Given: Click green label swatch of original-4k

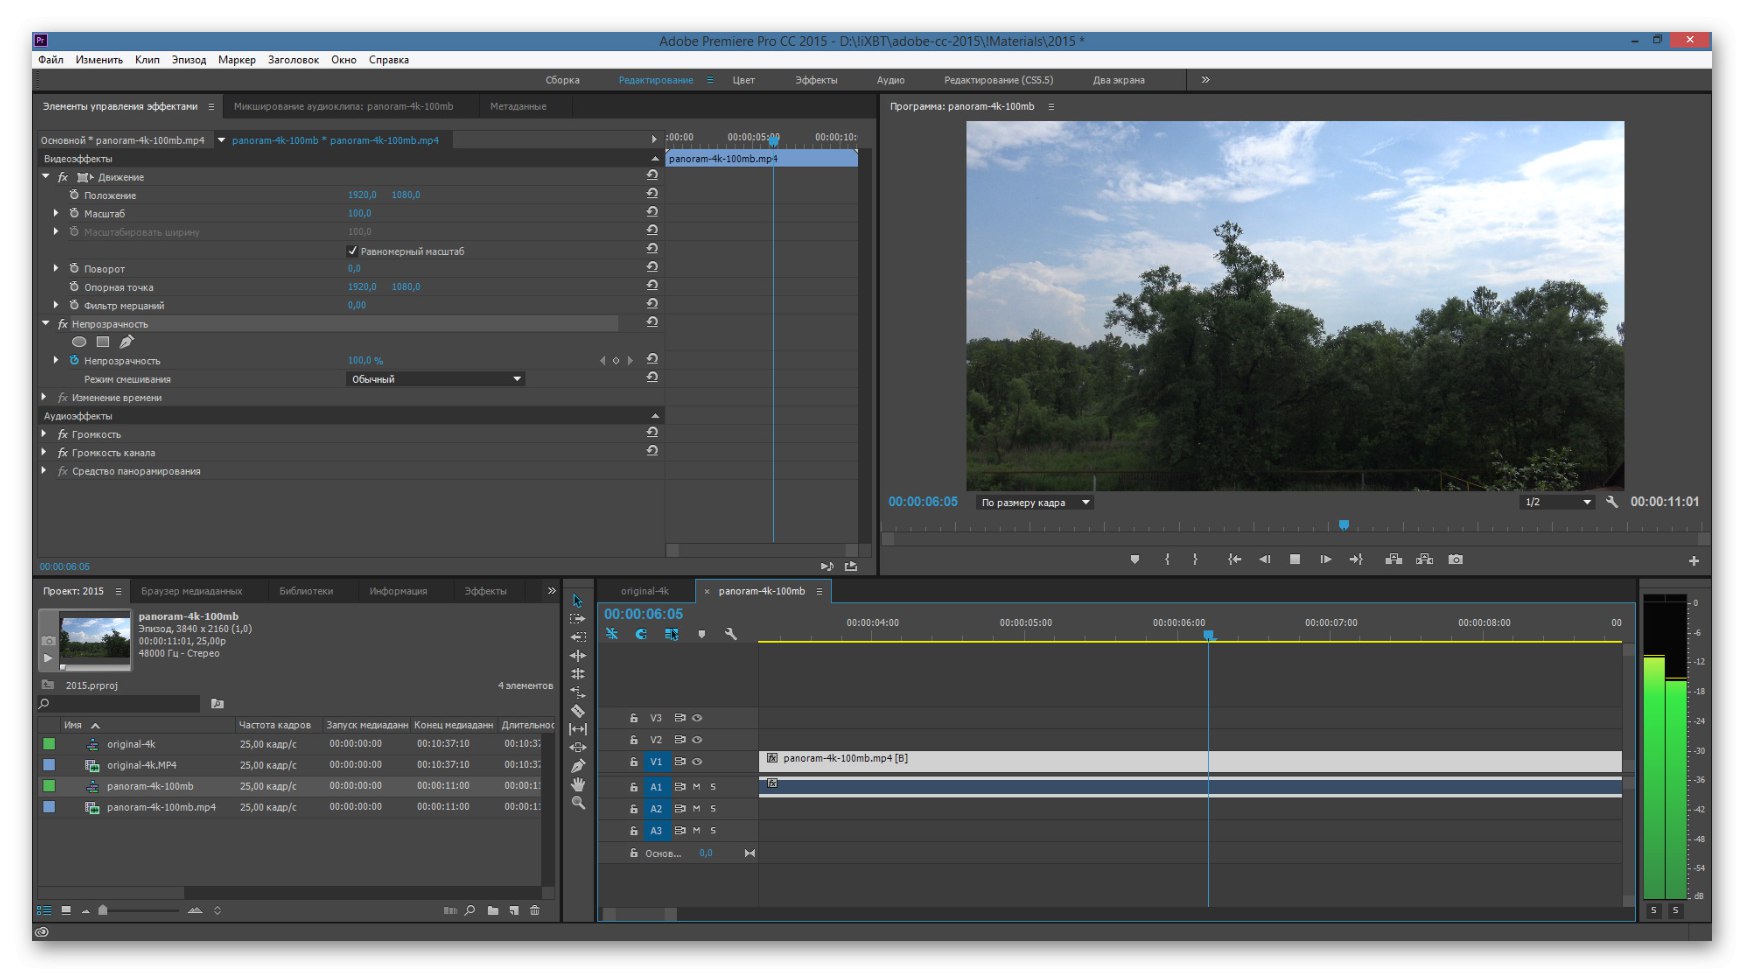Looking at the screenshot, I should click(x=49, y=744).
